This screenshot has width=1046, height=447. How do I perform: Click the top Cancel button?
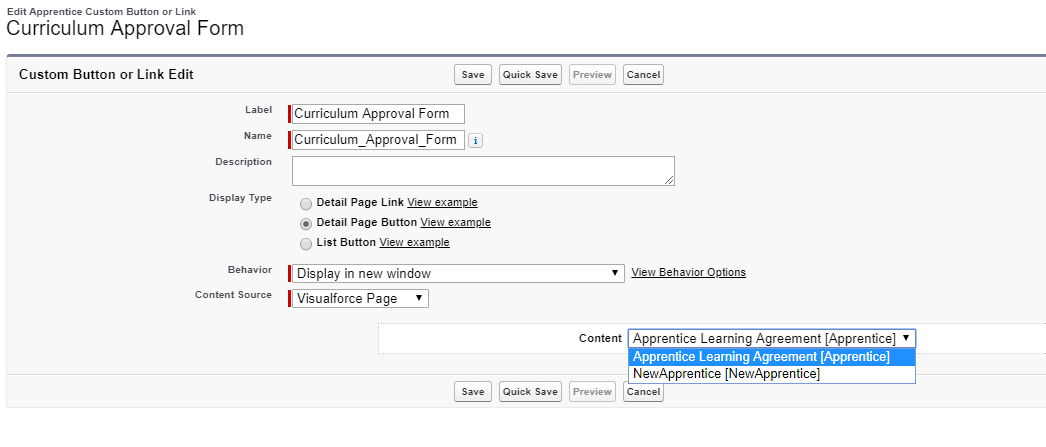pyautogui.click(x=643, y=75)
